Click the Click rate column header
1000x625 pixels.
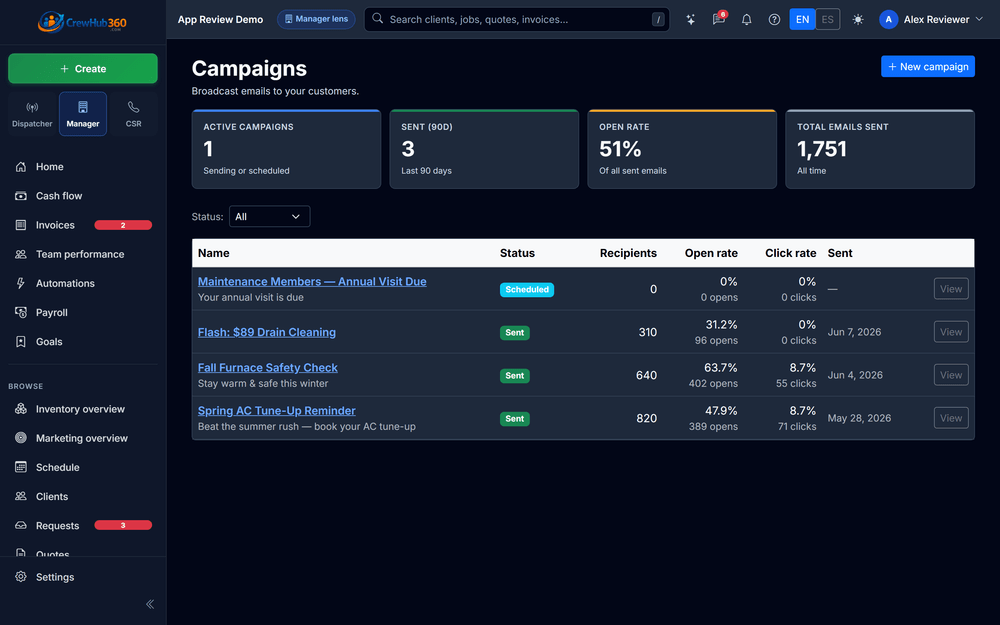[791, 253]
